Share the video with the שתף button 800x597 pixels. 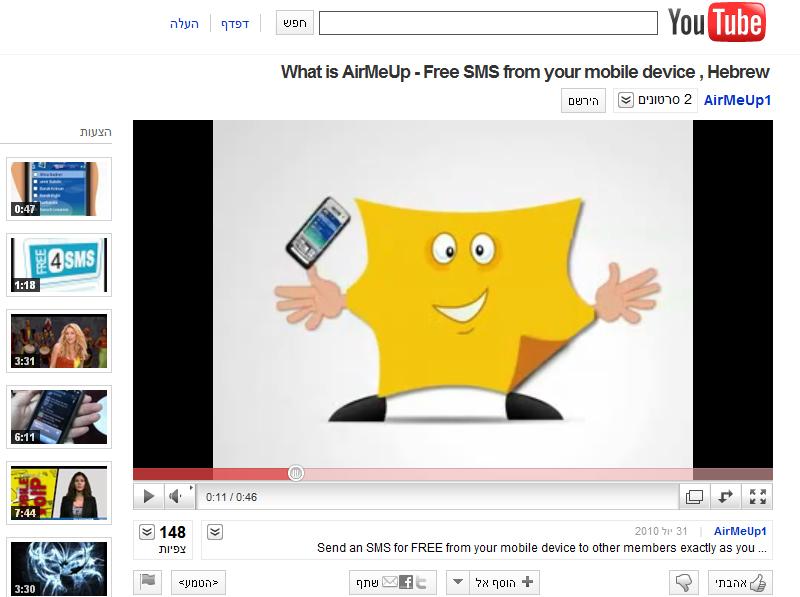[392, 582]
